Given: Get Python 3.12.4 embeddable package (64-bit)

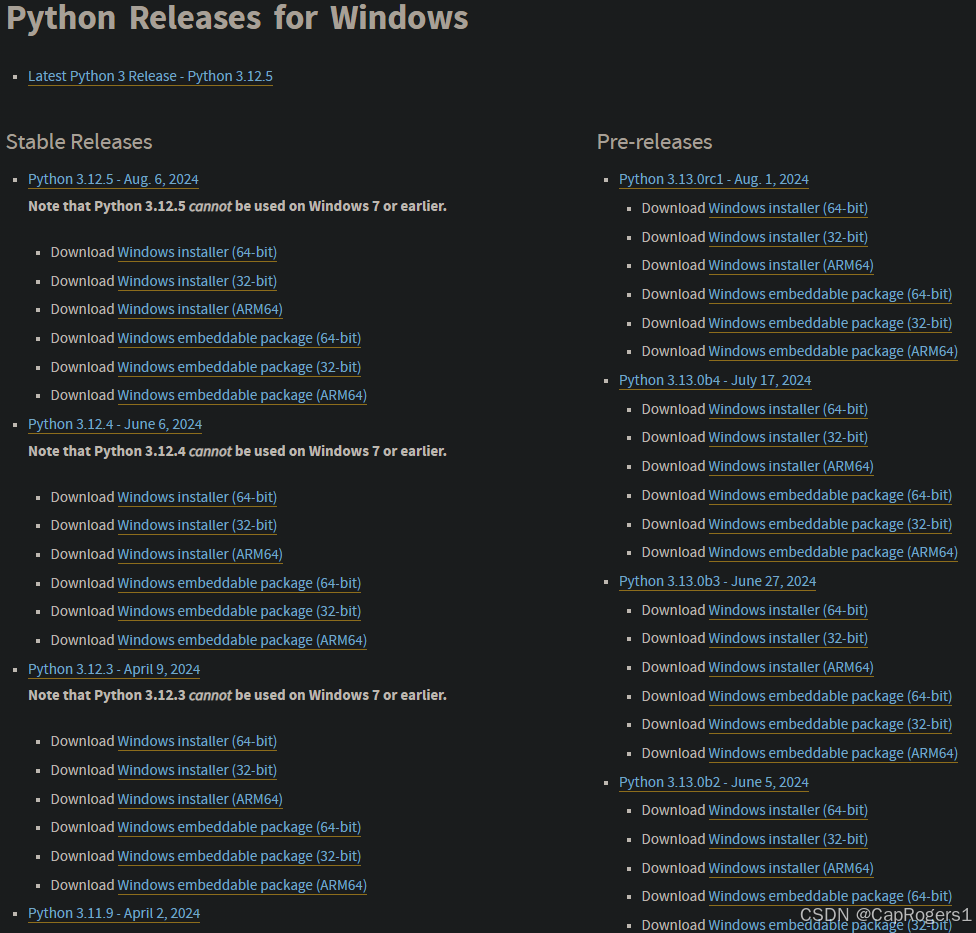Looking at the screenshot, I should pyautogui.click(x=239, y=583).
